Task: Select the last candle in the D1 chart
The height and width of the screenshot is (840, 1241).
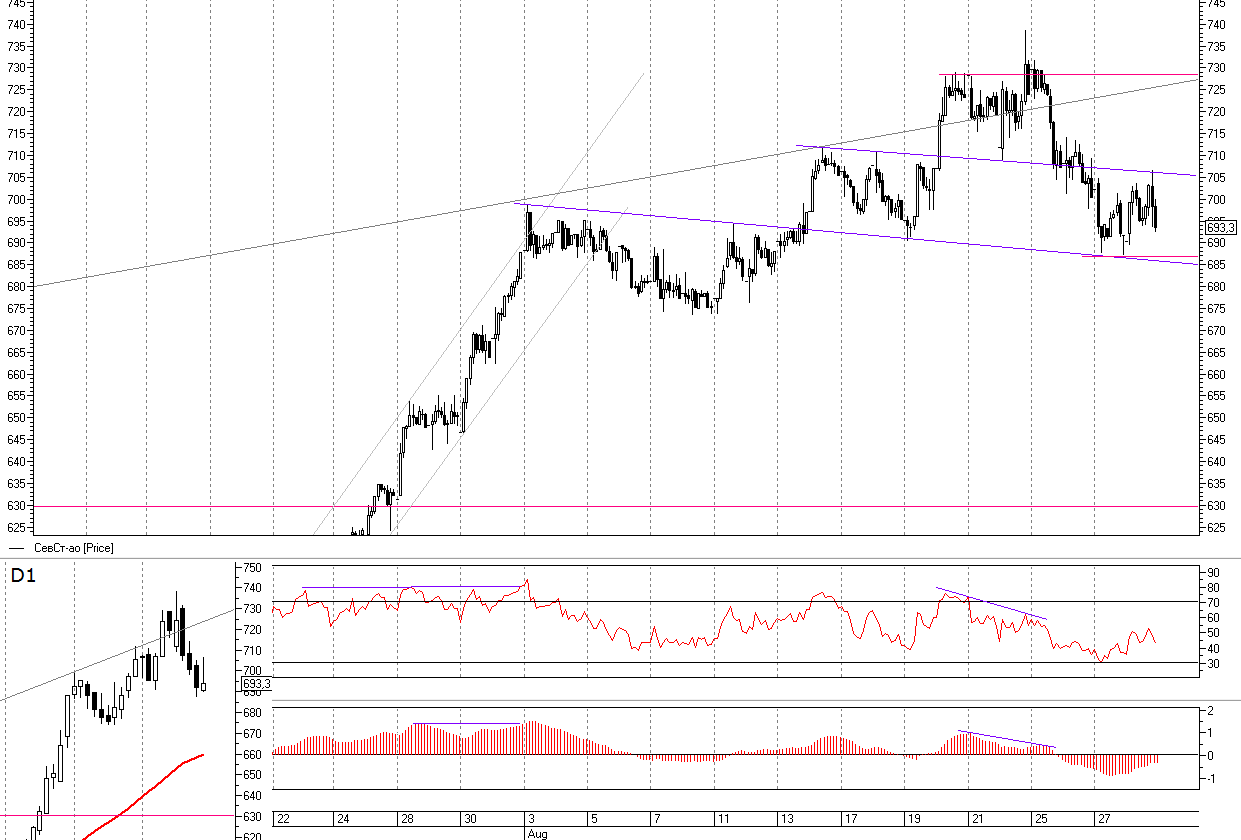Action: 203,684
